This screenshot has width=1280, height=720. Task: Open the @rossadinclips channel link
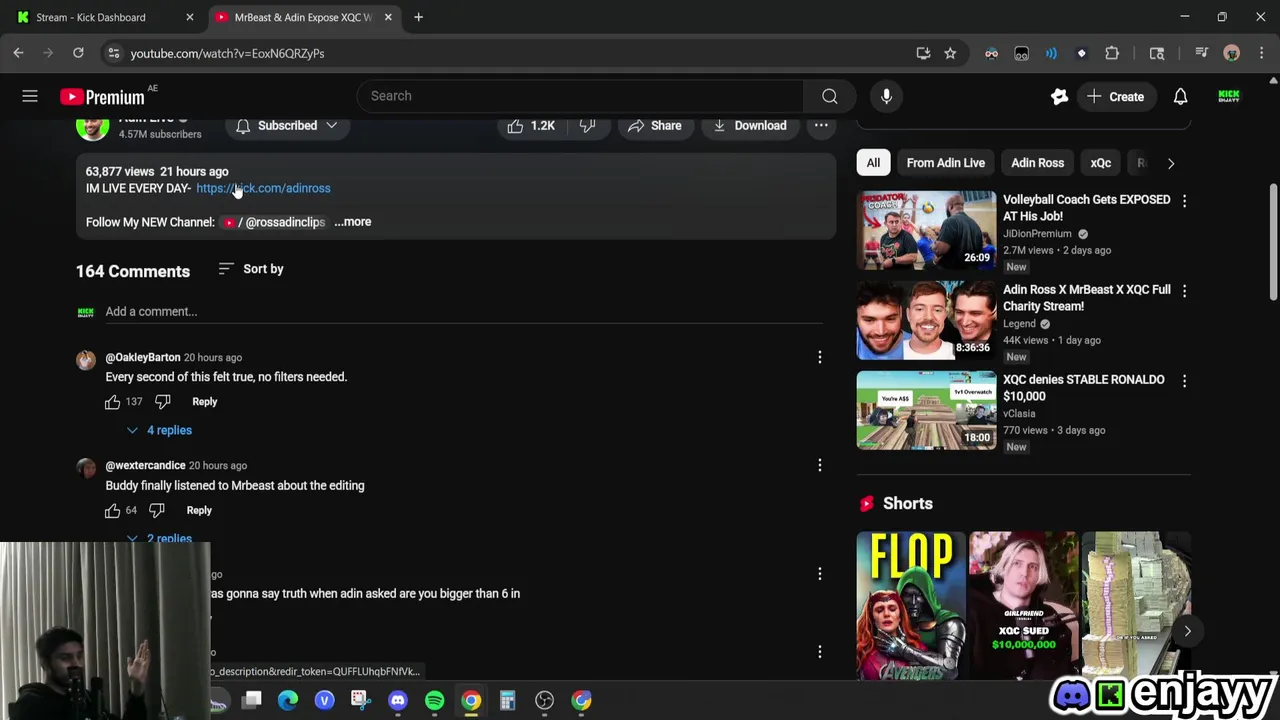(x=274, y=222)
